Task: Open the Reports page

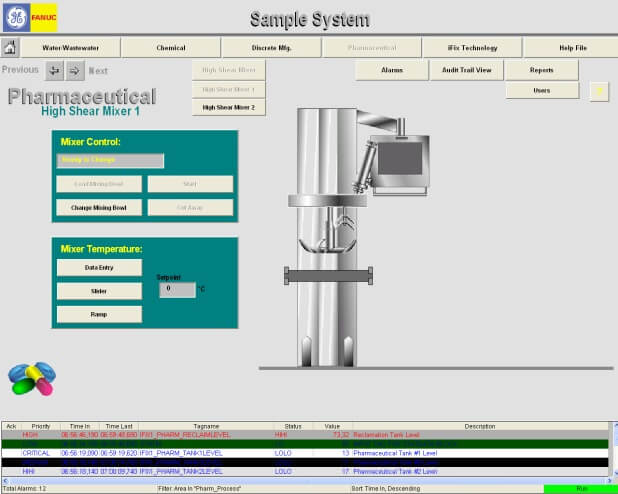Action: [x=542, y=70]
